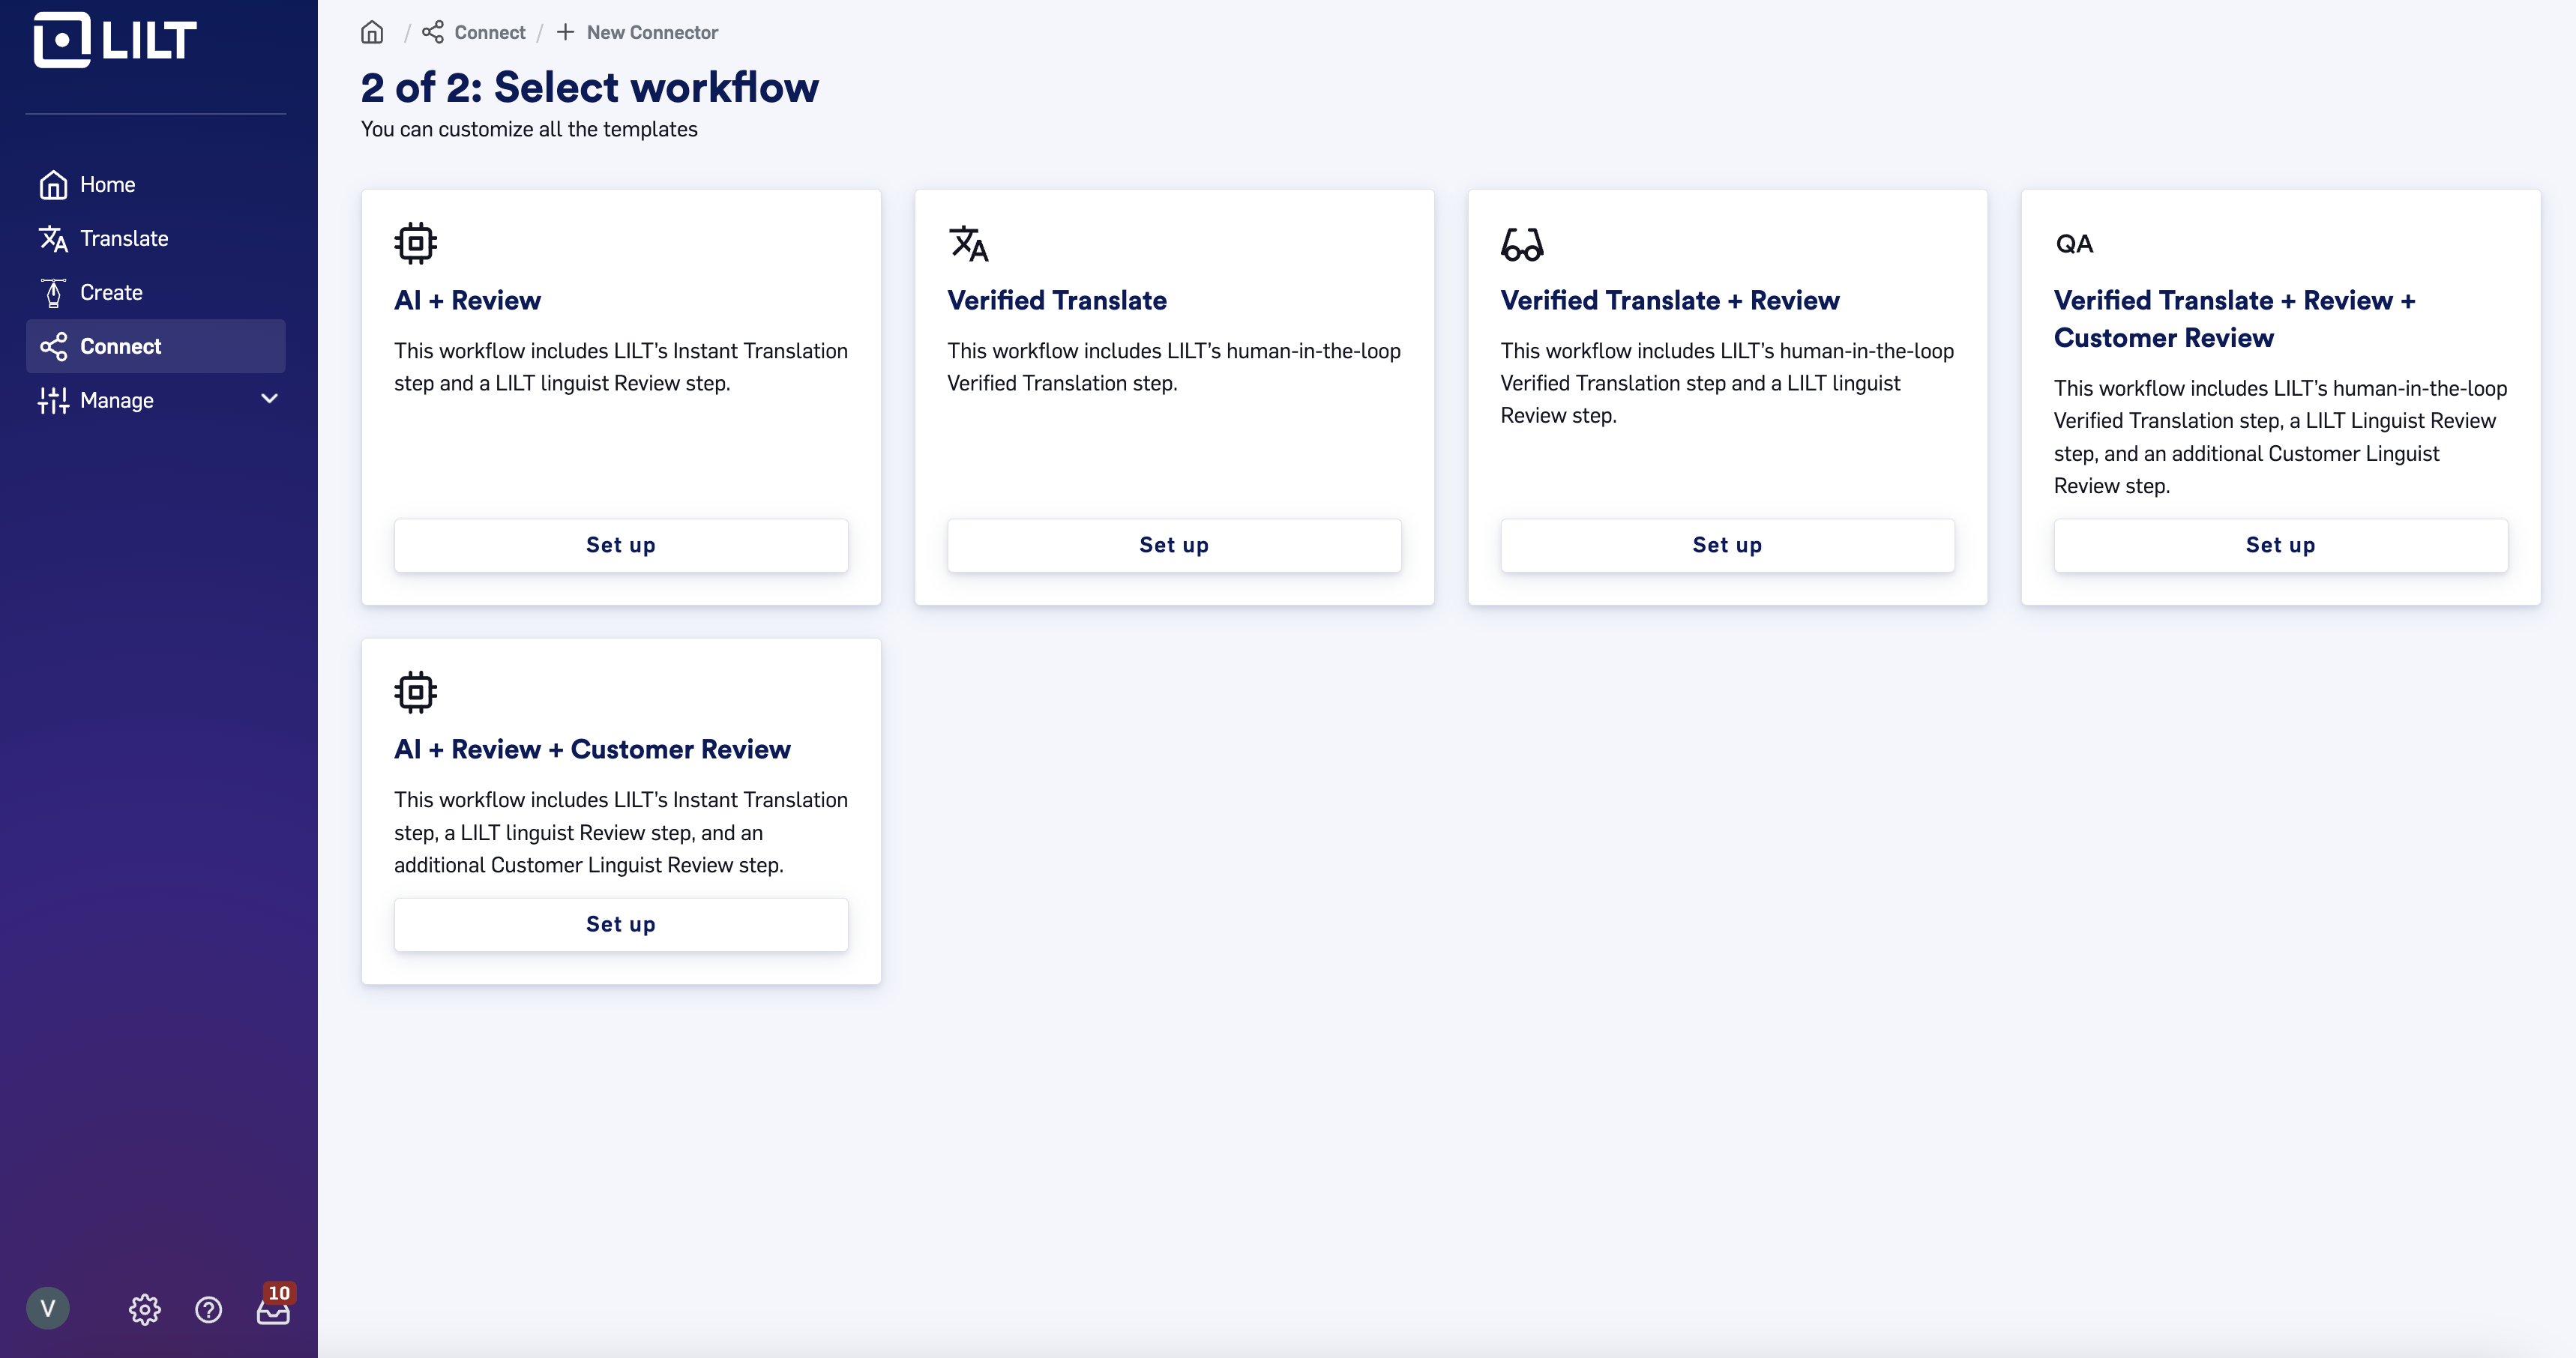
Task: Set up the Verified Translate workflow
Action: click(1174, 545)
